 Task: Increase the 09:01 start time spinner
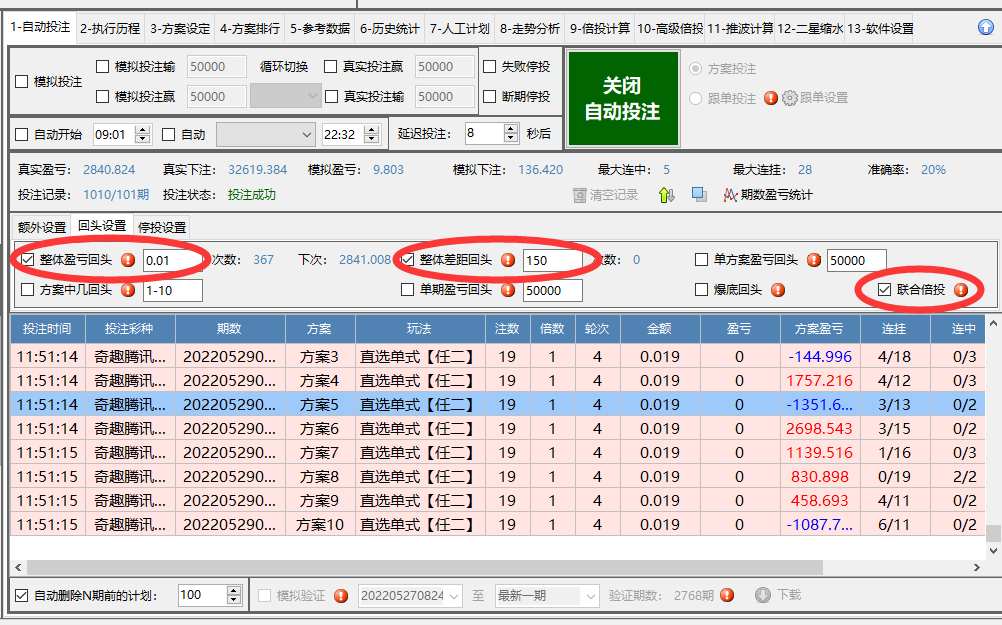(142, 129)
